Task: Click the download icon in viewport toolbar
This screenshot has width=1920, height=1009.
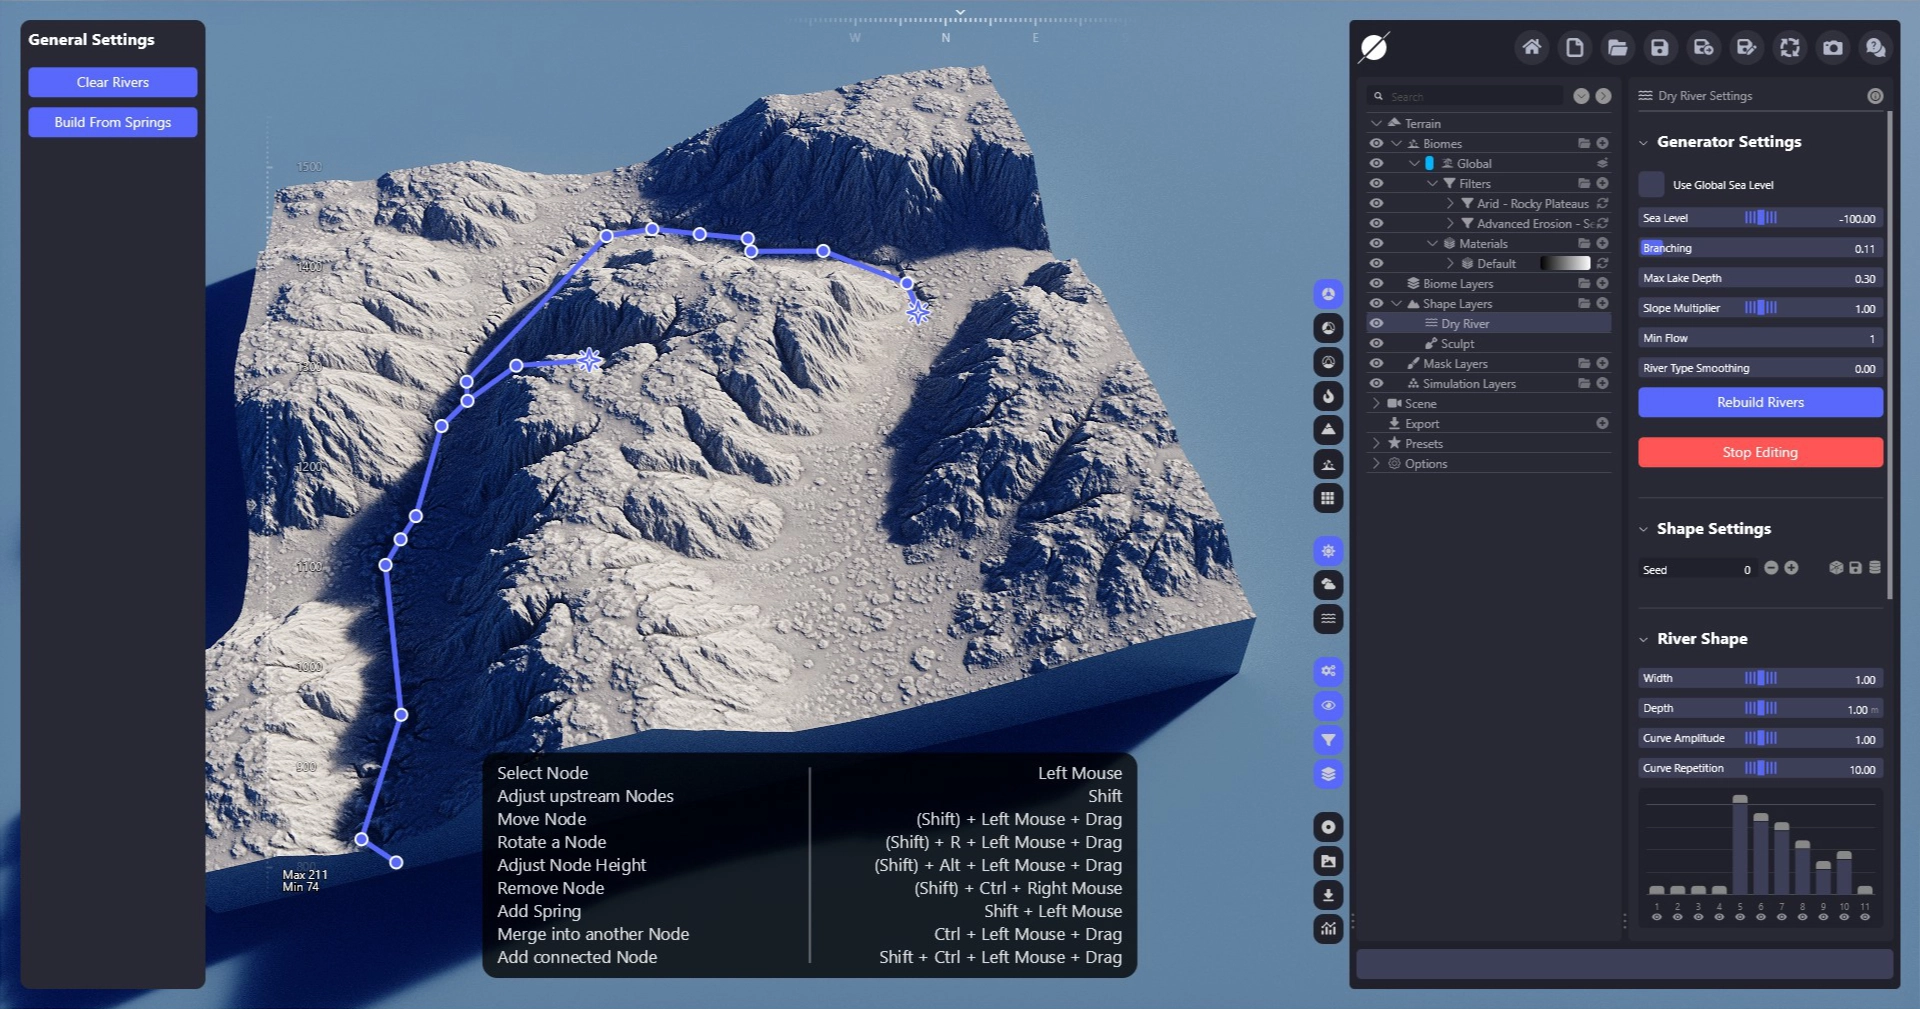Action: (x=1328, y=895)
